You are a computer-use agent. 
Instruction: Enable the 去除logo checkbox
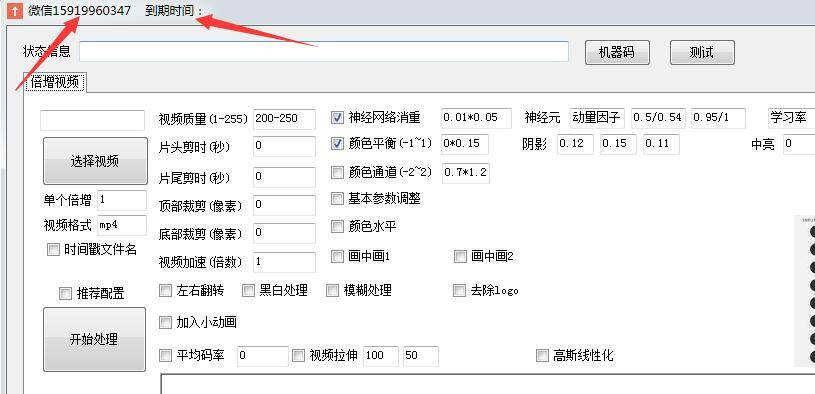459,291
